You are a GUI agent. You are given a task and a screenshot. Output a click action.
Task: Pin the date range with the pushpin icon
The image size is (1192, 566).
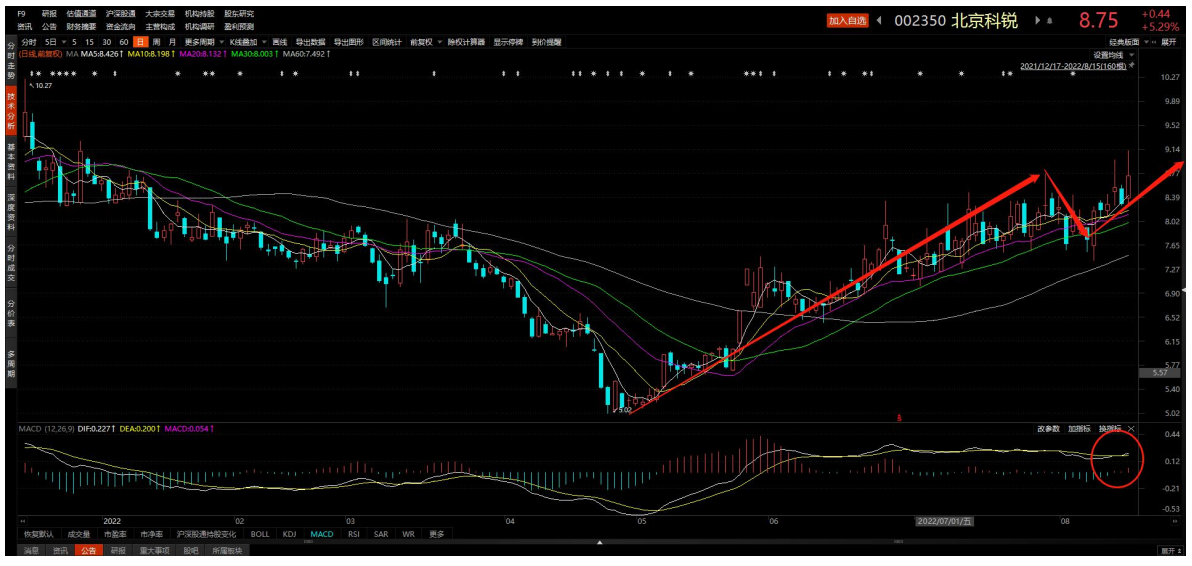point(1133,65)
